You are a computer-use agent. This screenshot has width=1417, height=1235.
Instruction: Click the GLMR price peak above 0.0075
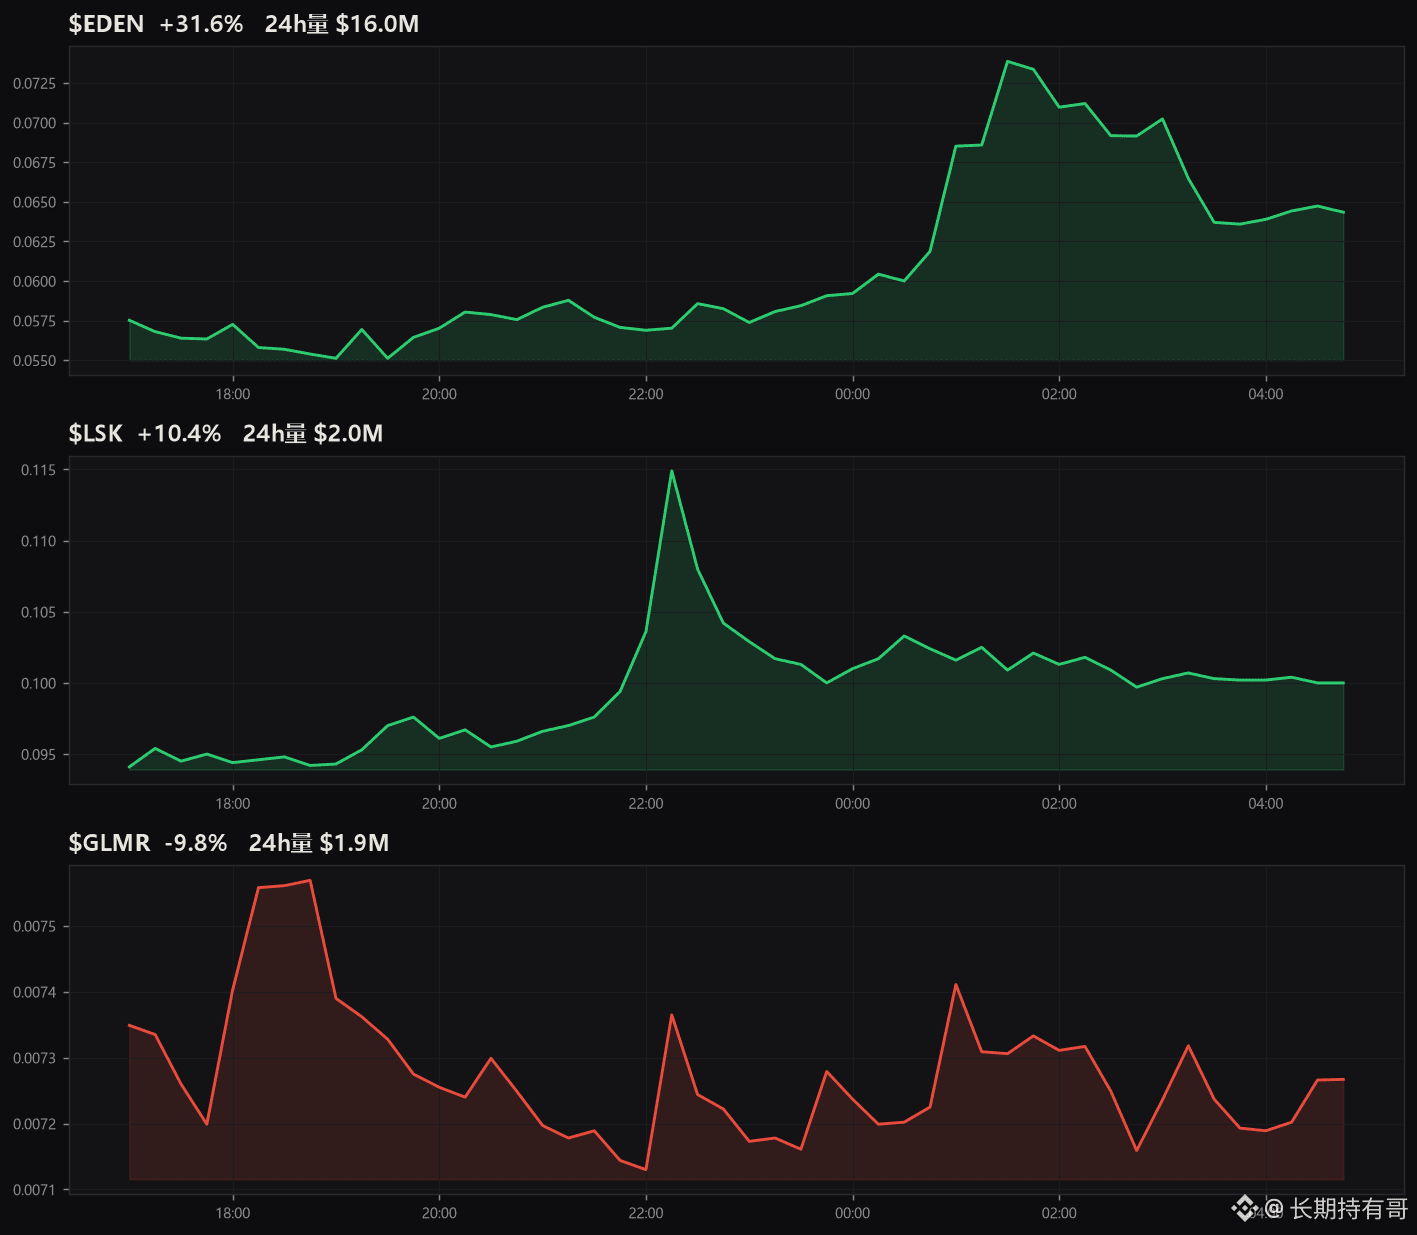click(310, 881)
